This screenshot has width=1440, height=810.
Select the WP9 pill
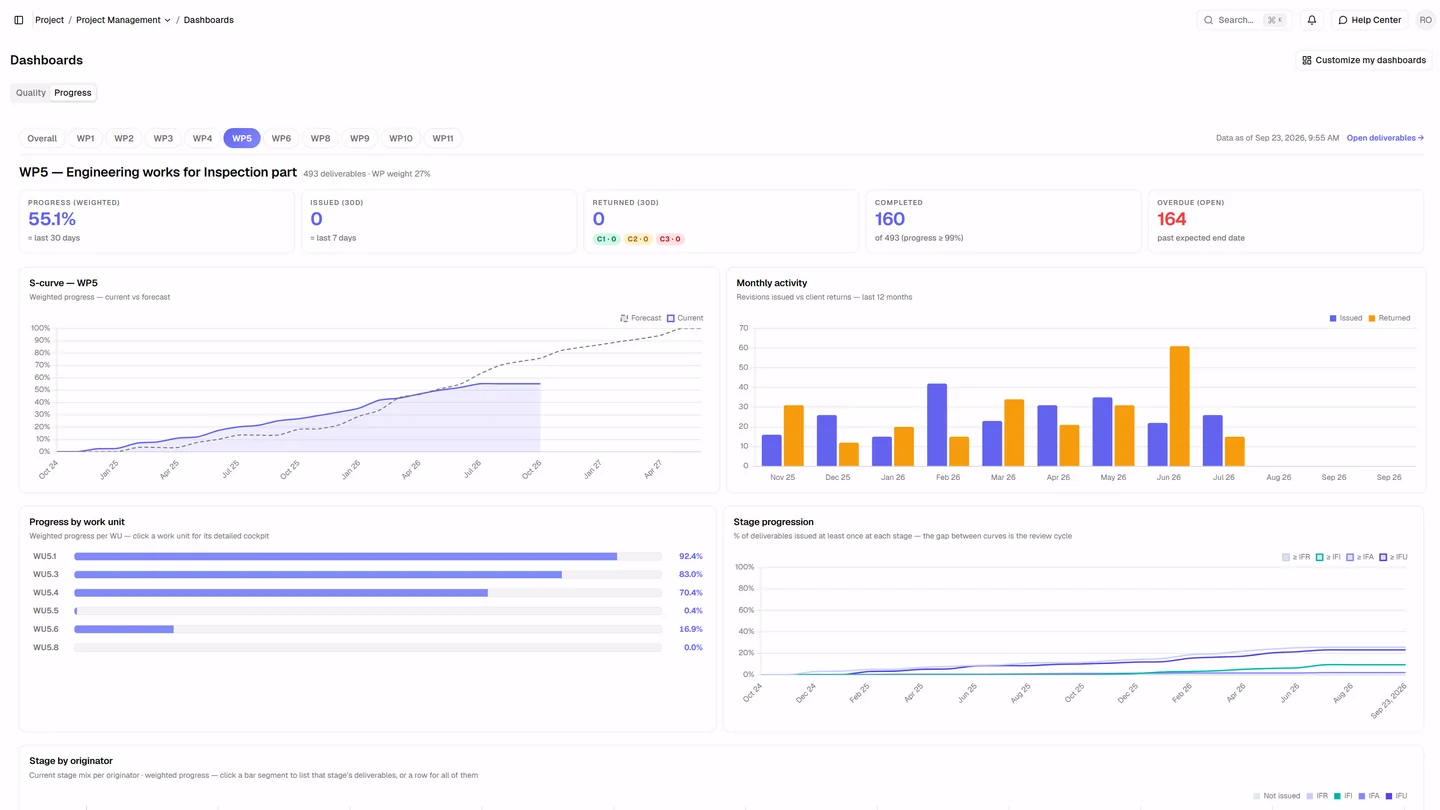(x=359, y=138)
